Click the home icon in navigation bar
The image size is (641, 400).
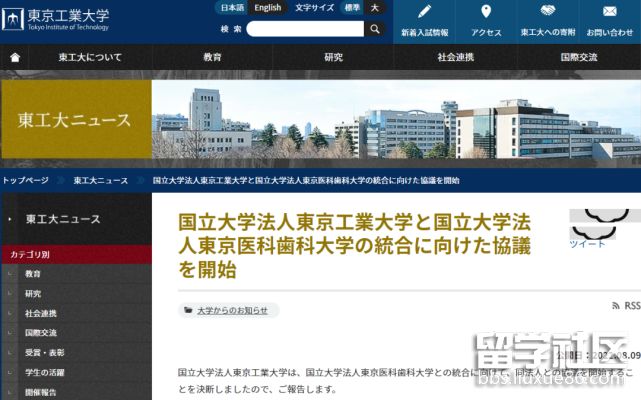[15, 57]
